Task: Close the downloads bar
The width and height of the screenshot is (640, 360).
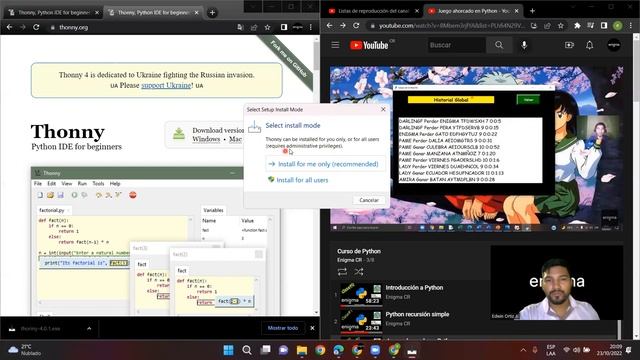Action: (312, 328)
